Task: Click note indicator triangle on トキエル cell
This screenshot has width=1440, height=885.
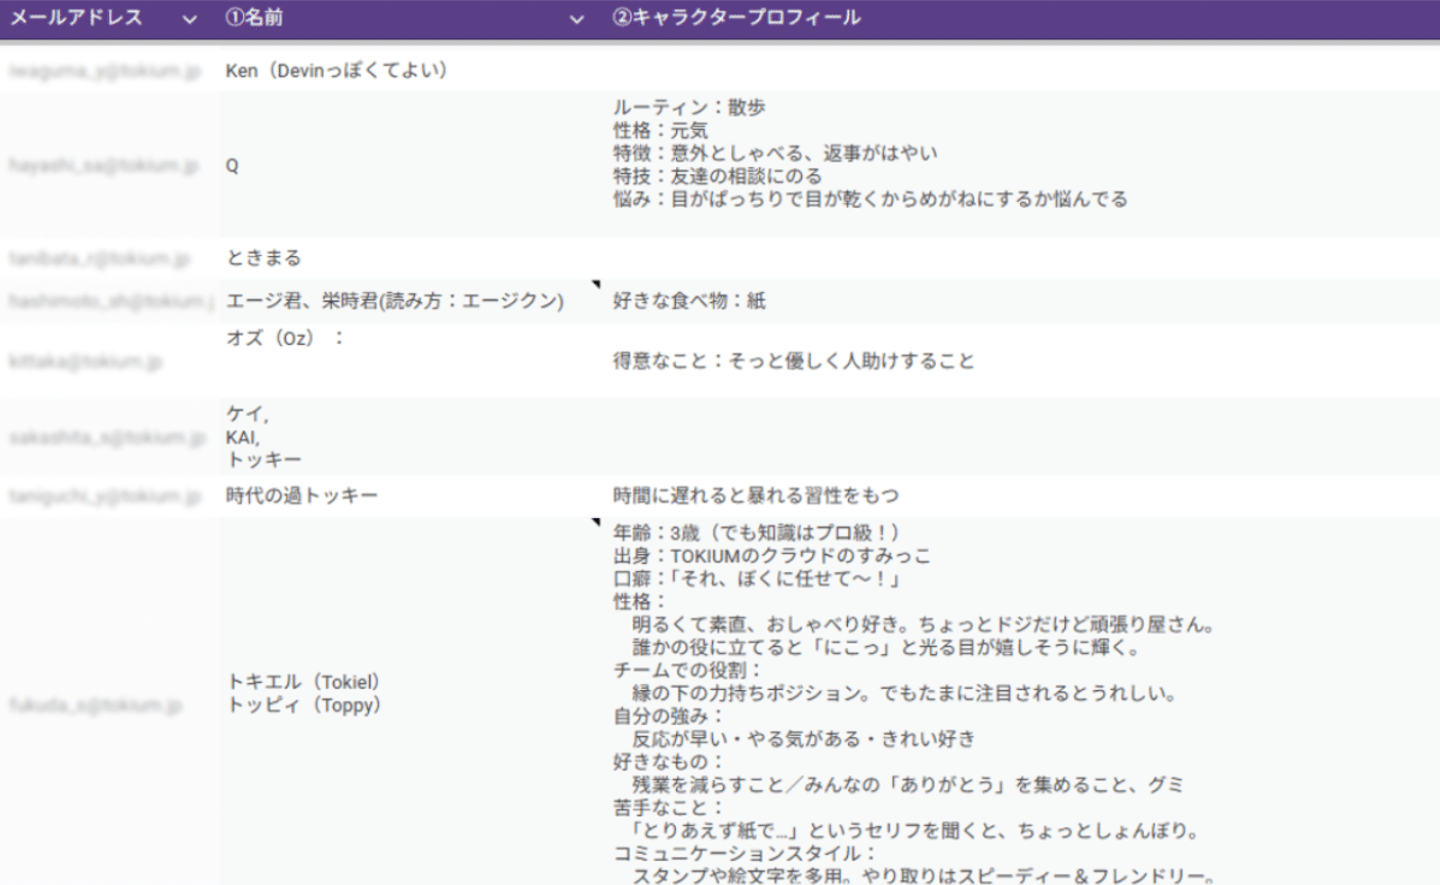Action: click(596, 522)
